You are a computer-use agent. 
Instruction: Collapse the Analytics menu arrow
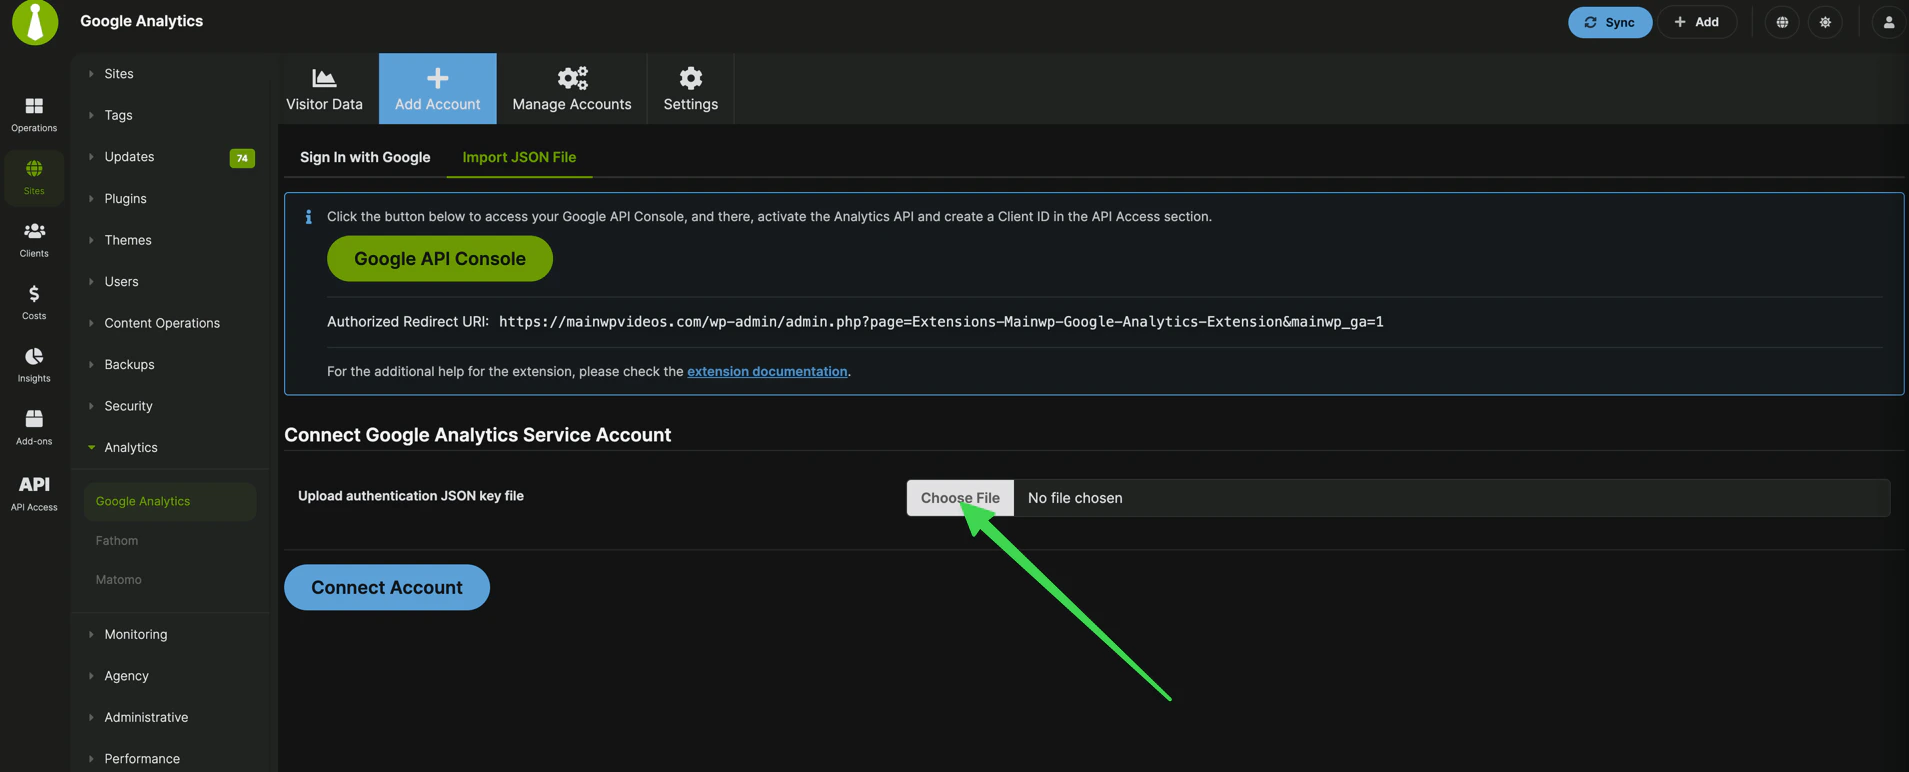pyautogui.click(x=91, y=448)
